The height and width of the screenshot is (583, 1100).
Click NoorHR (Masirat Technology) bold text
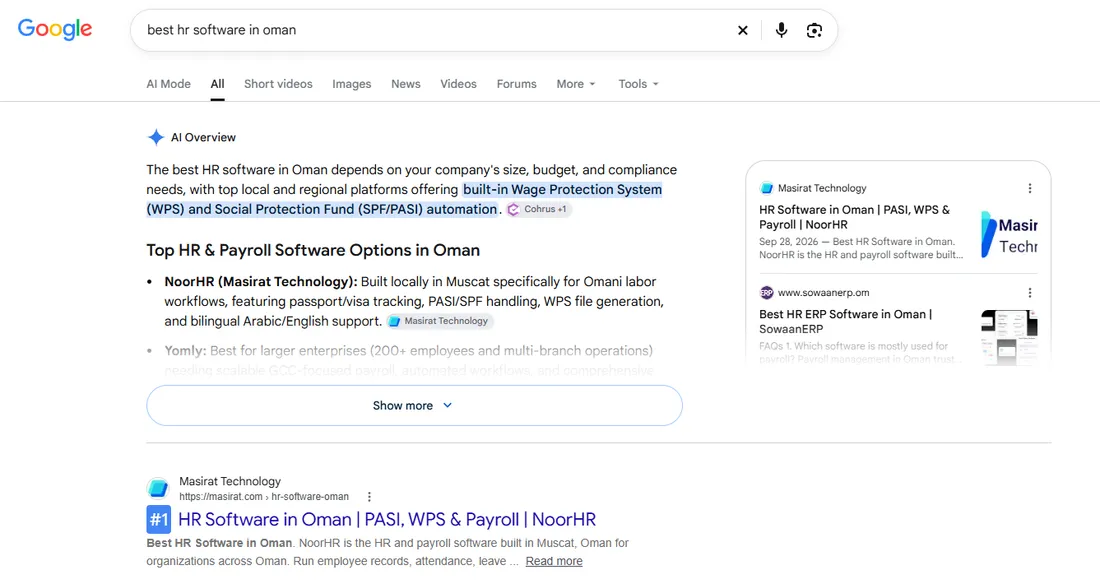[261, 281]
